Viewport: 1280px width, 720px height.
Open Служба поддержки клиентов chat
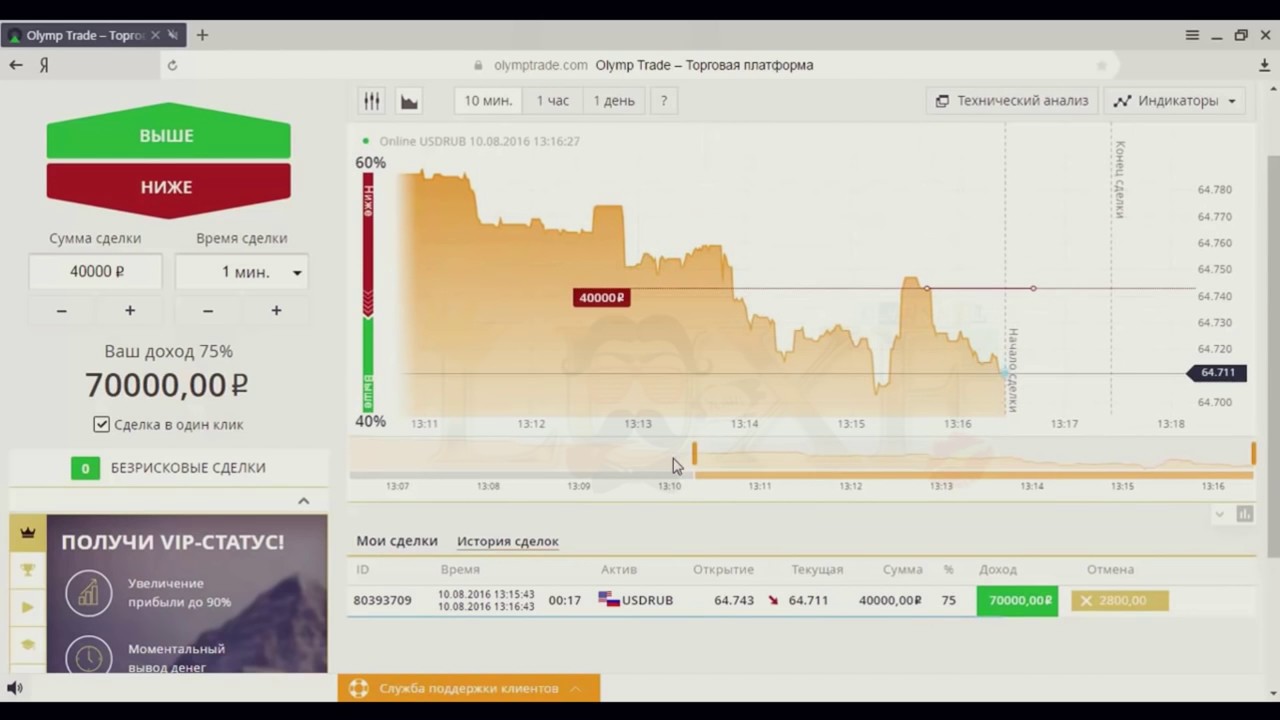(469, 688)
